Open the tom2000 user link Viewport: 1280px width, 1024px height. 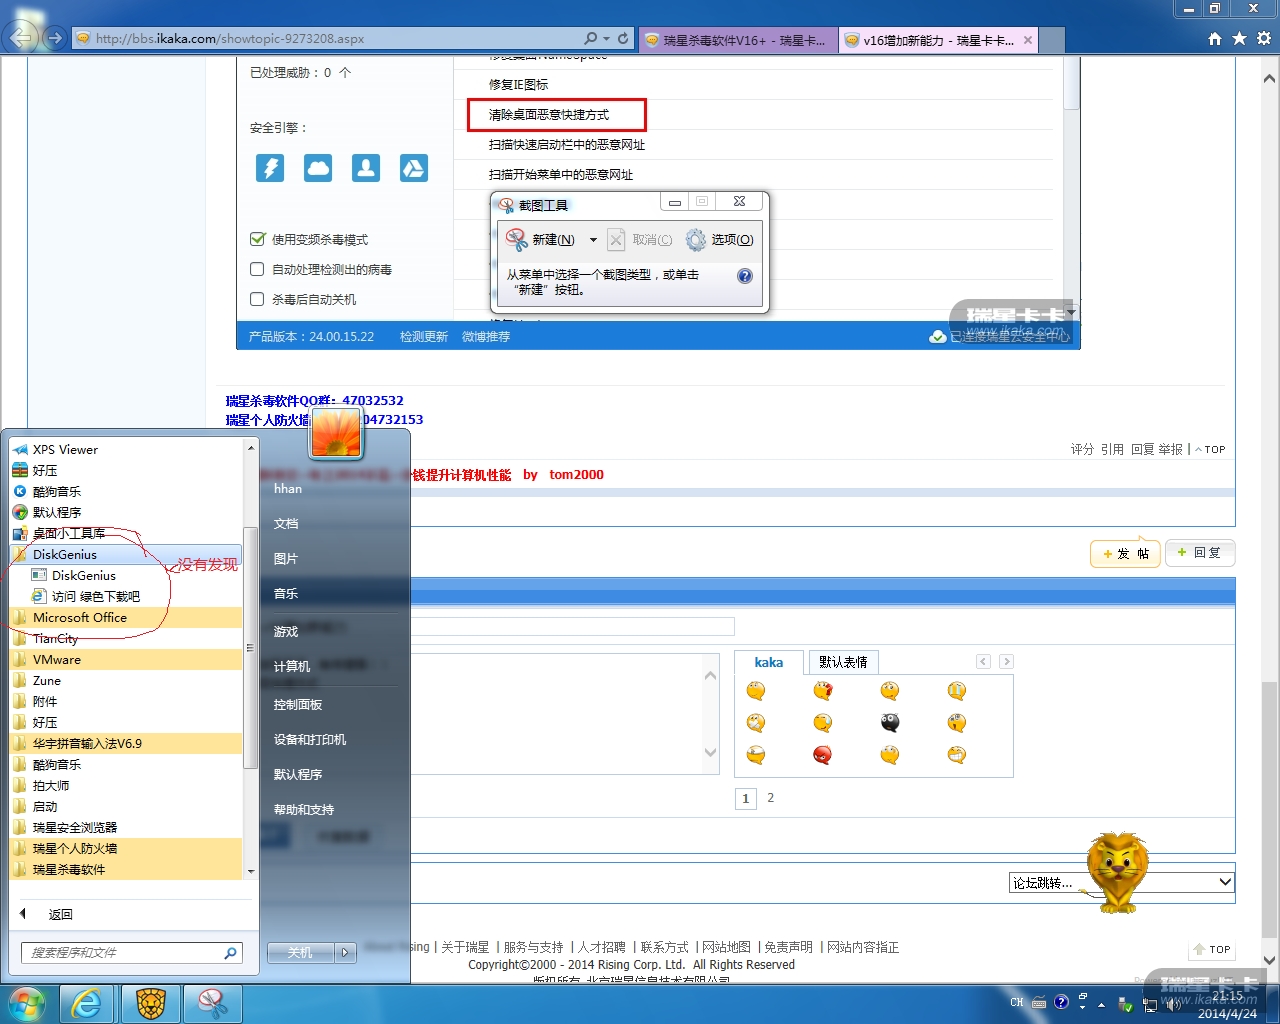tap(576, 474)
